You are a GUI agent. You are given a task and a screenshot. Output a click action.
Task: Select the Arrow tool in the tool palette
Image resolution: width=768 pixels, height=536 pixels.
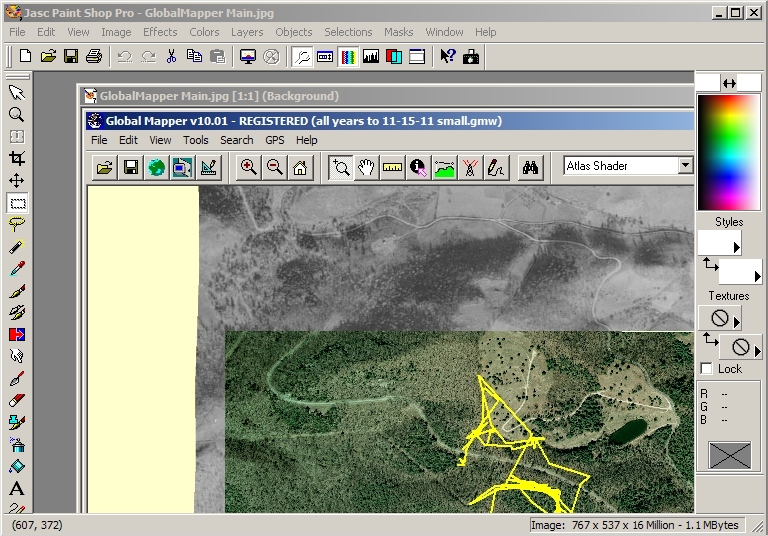(17, 93)
